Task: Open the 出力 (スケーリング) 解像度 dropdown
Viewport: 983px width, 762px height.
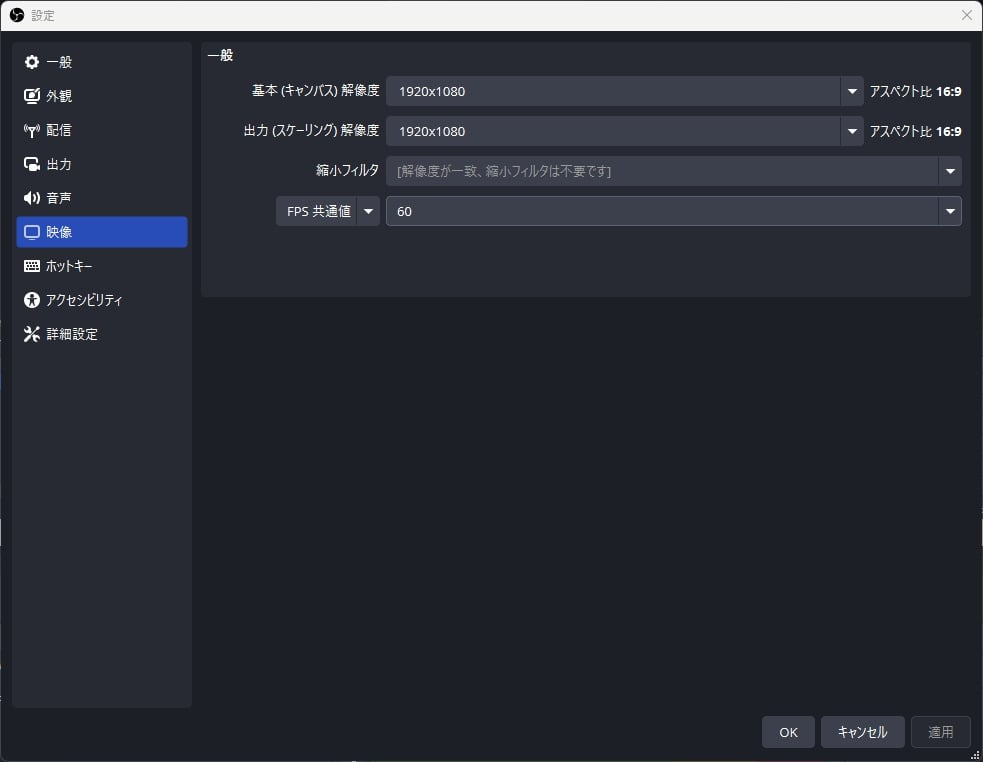Action: 851,131
